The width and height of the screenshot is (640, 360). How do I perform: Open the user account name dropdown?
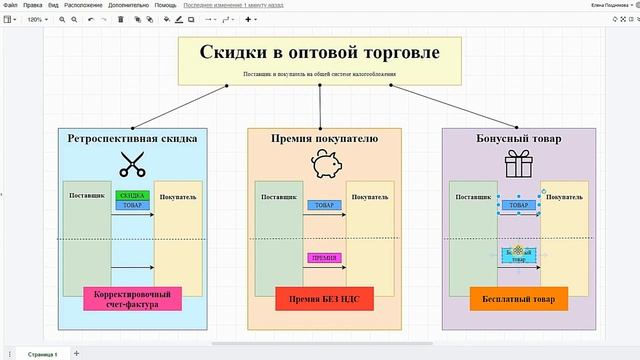tap(612, 5)
